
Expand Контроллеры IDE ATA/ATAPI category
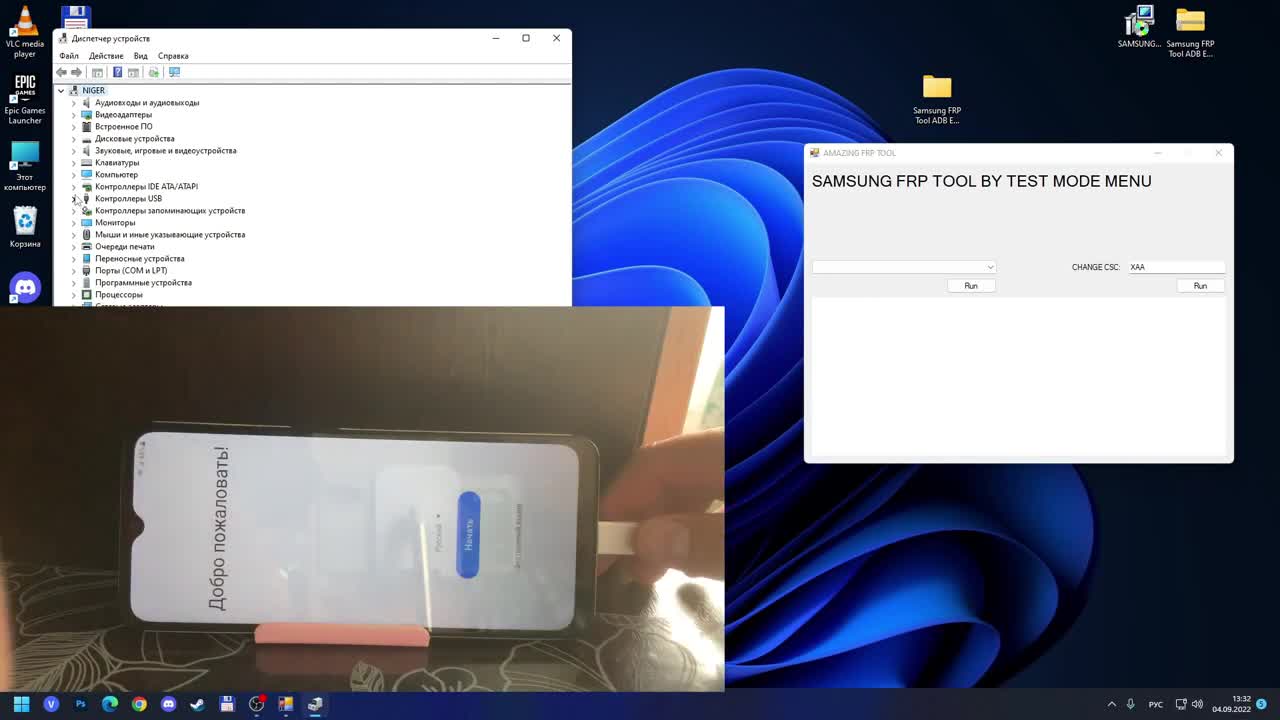click(x=73, y=187)
